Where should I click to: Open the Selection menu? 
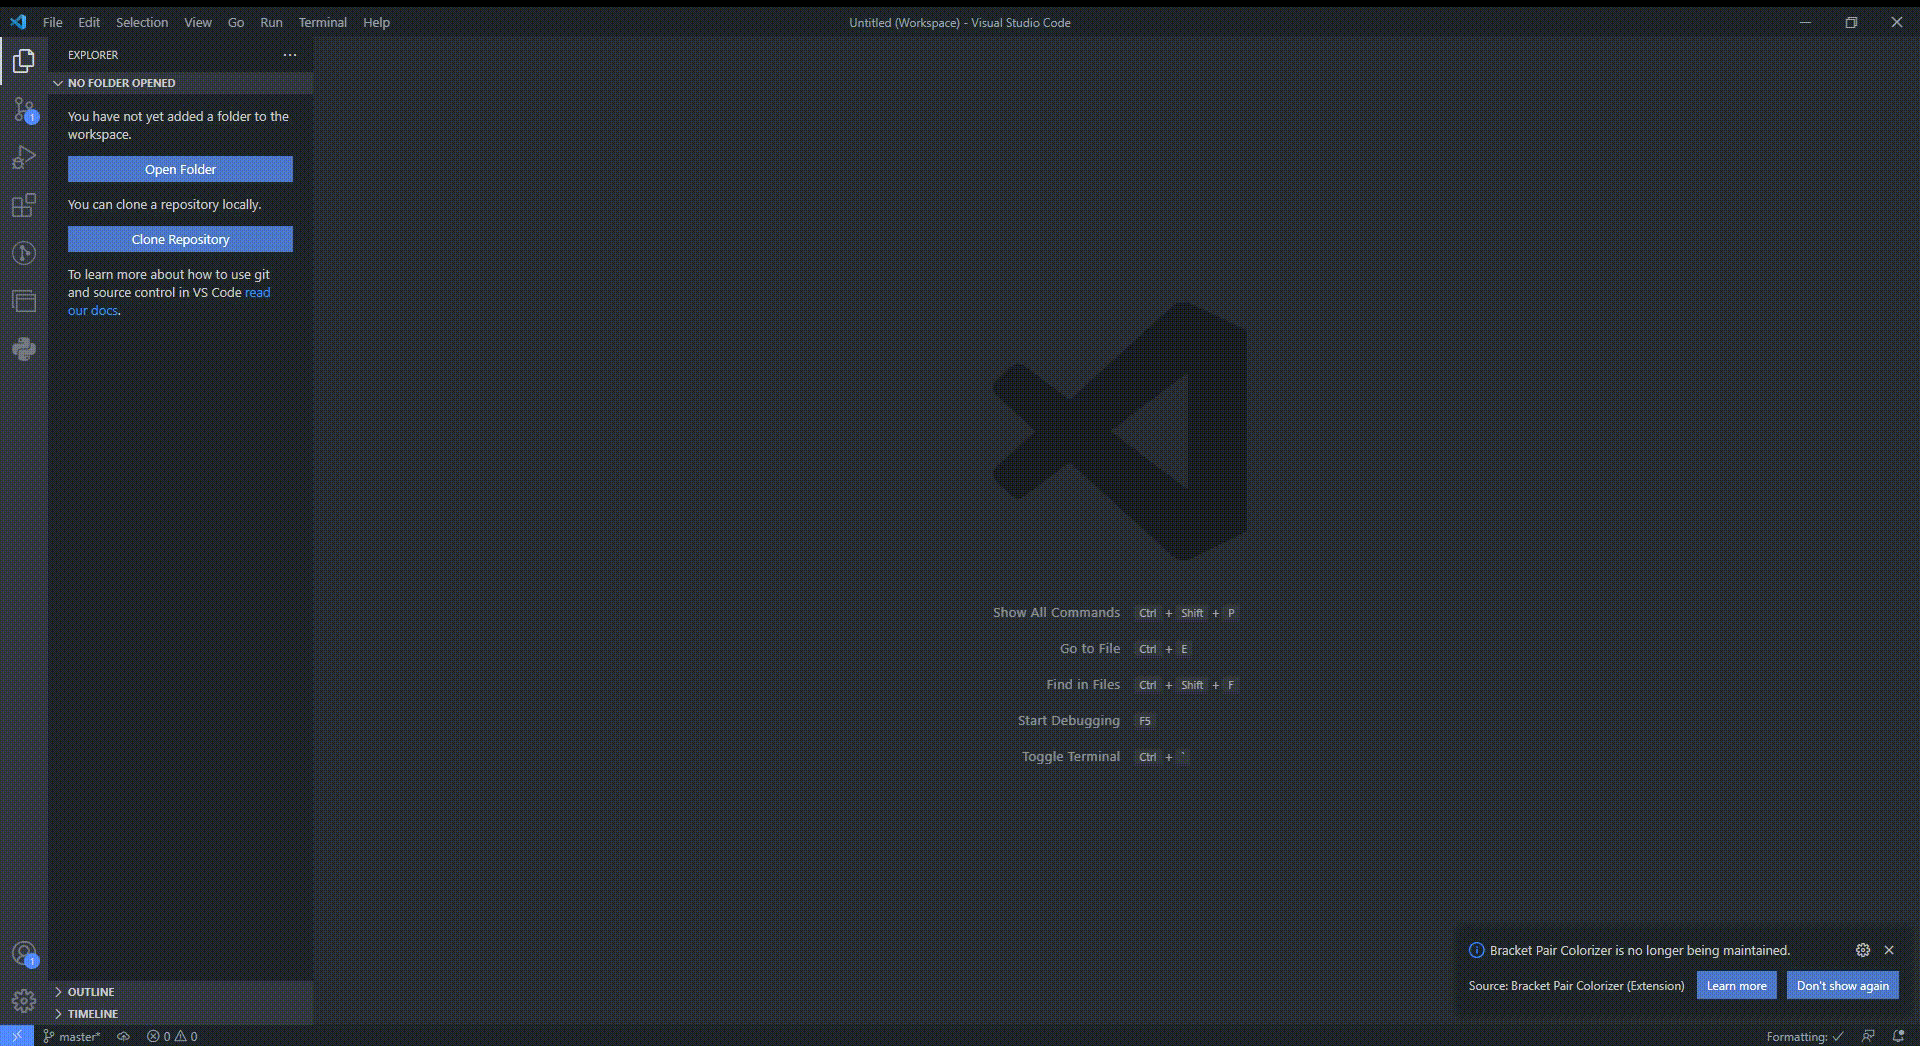[142, 22]
